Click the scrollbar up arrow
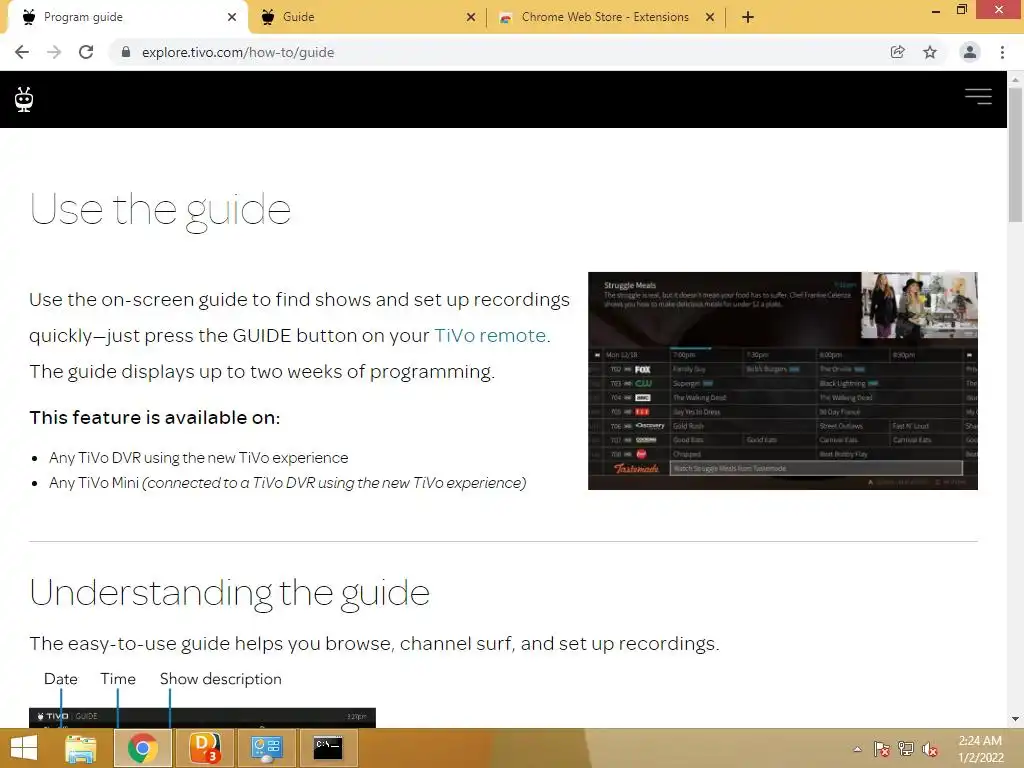Screen dimensions: 1024x768 [x=1015, y=79]
